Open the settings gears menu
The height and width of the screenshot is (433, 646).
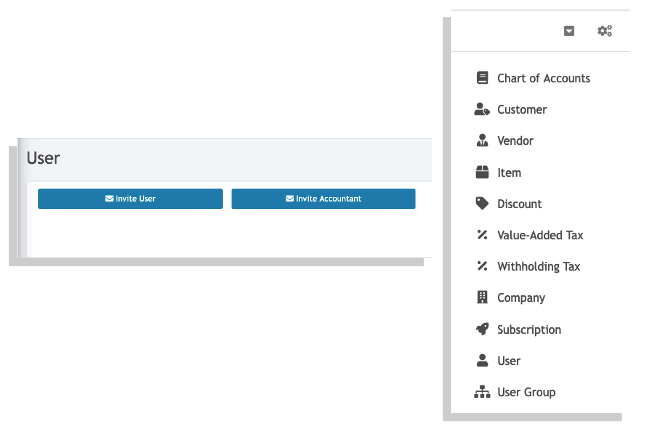[605, 31]
